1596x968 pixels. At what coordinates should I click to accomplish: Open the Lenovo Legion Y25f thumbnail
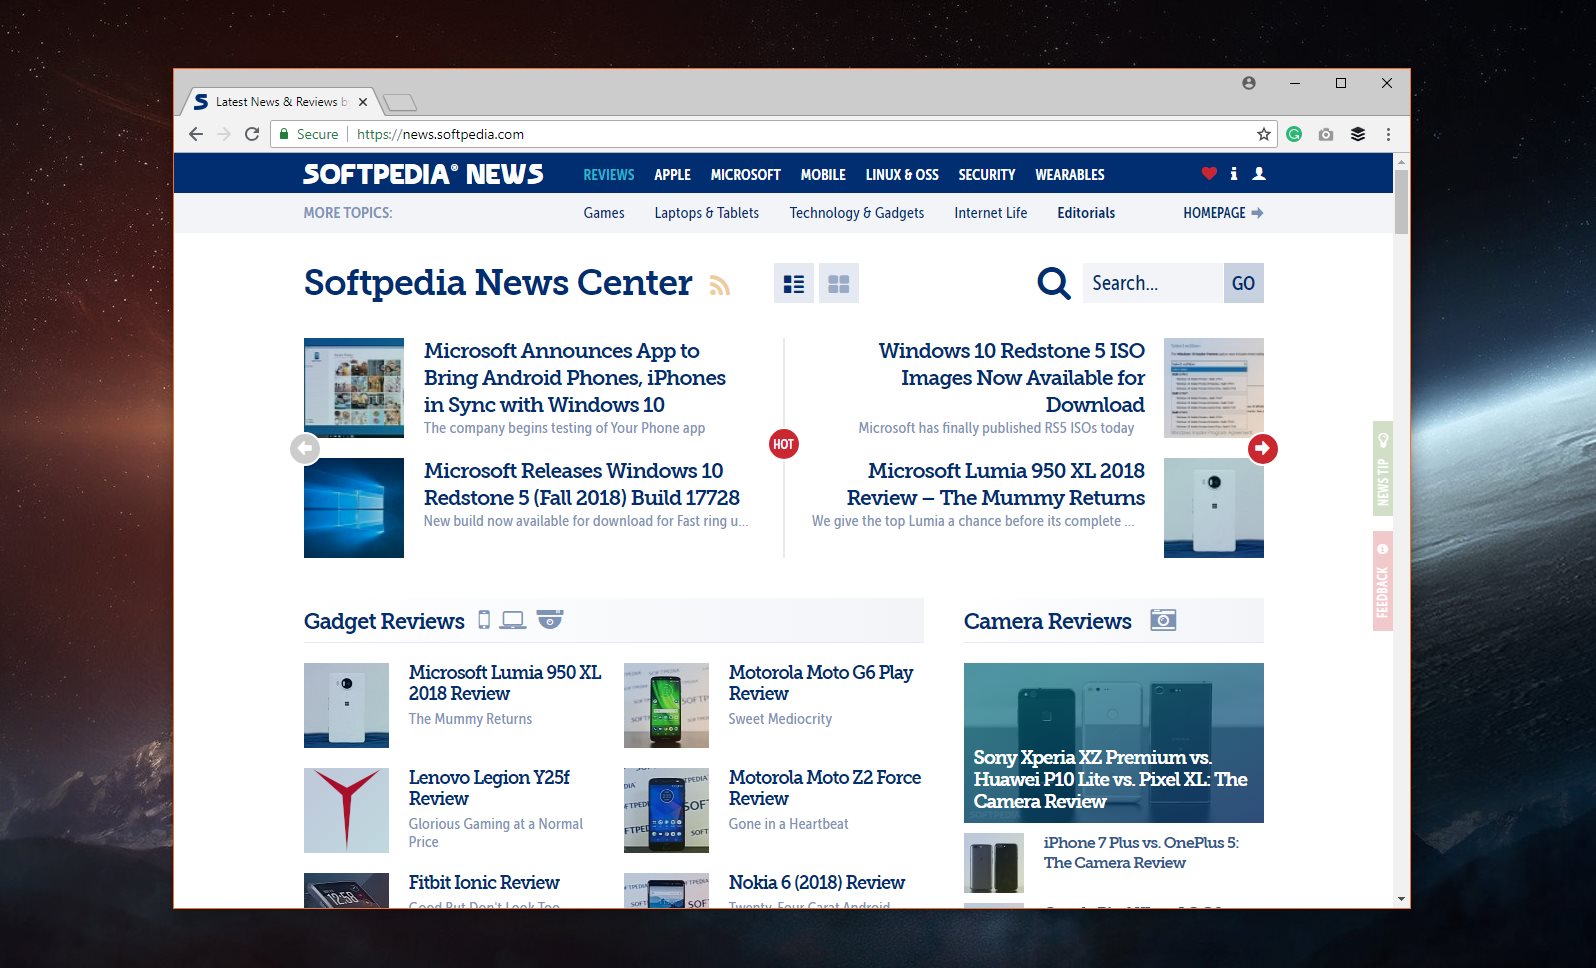point(346,810)
